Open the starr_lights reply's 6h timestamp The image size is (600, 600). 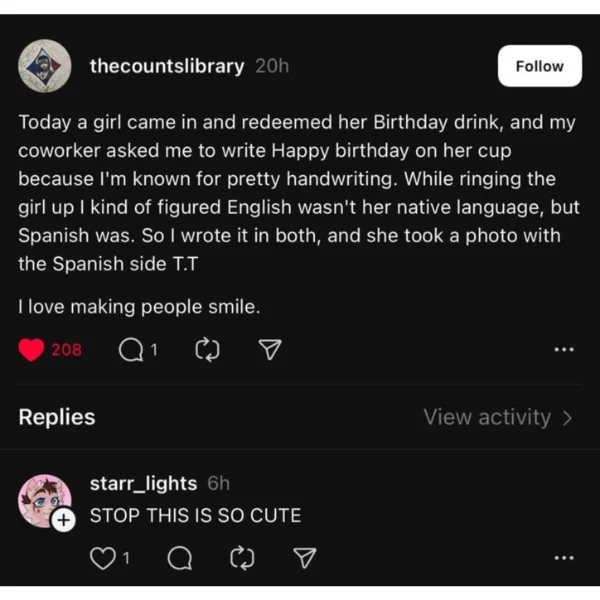[x=218, y=483]
